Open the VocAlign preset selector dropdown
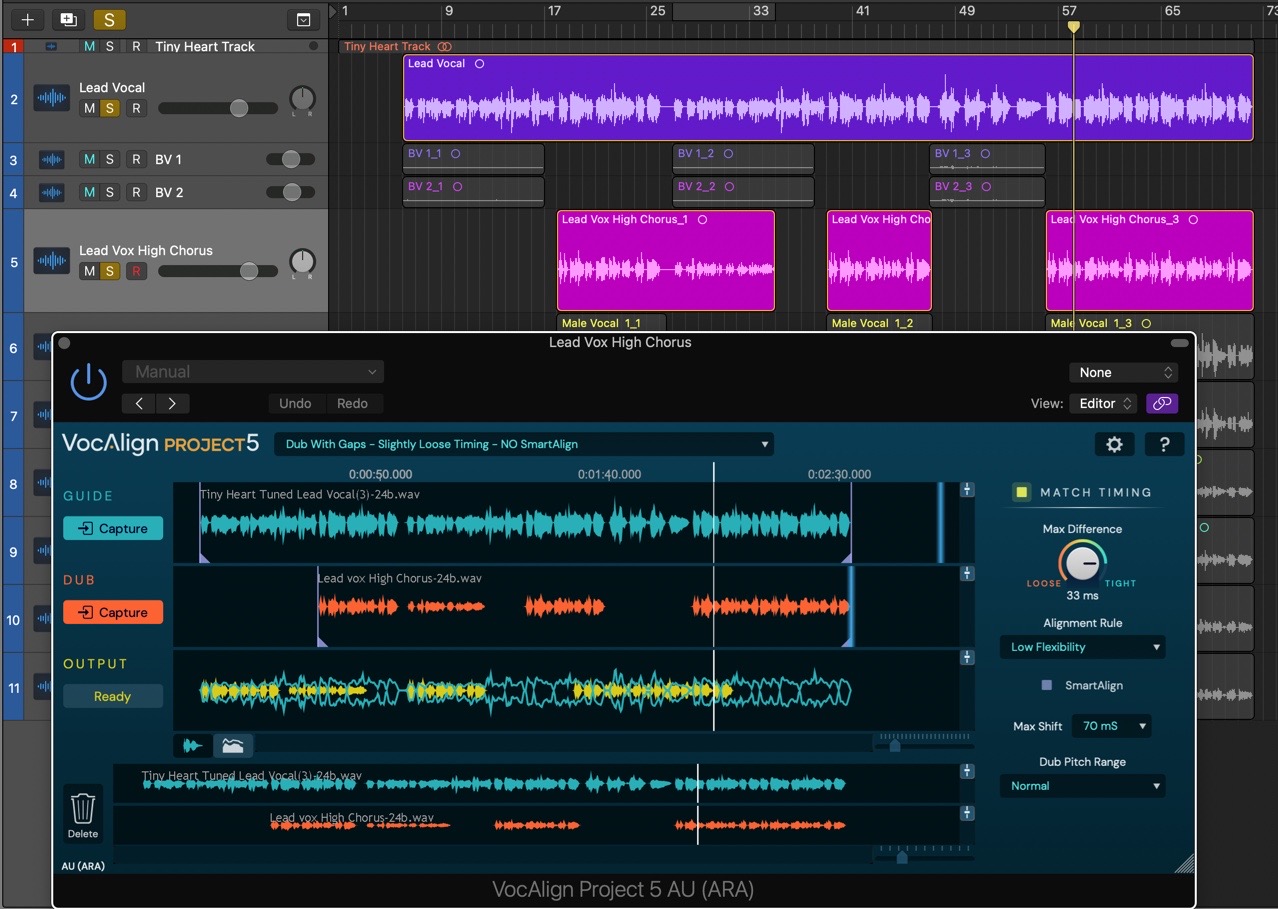Image resolution: width=1278 pixels, height=909 pixels. [x=524, y=444]
